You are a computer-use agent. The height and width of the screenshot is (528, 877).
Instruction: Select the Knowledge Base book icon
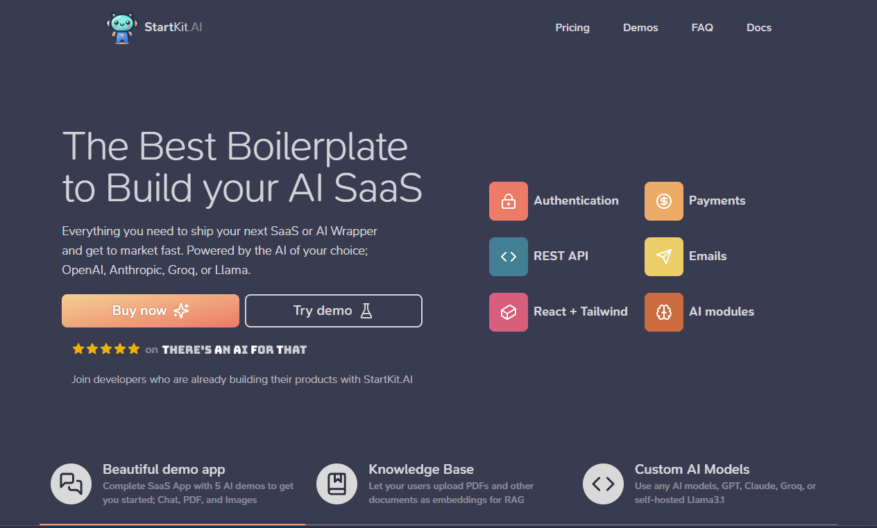pos(337,484)
